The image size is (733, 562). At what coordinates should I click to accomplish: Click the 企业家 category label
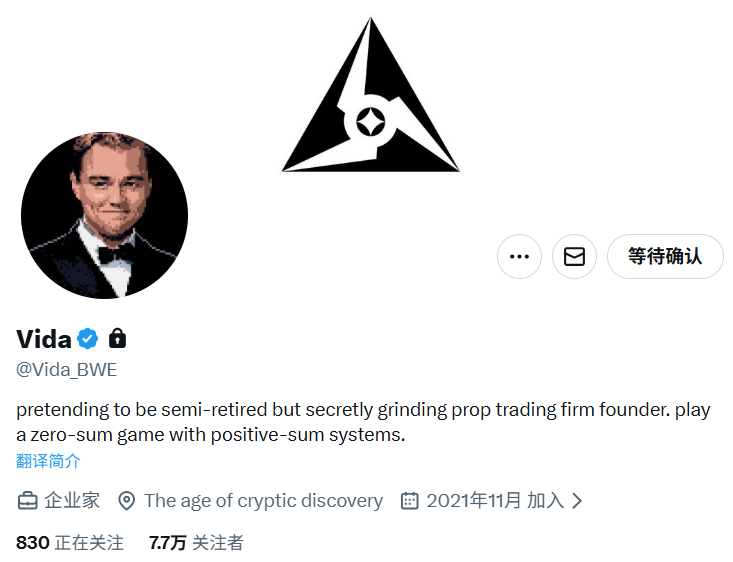tap(73, 501)
